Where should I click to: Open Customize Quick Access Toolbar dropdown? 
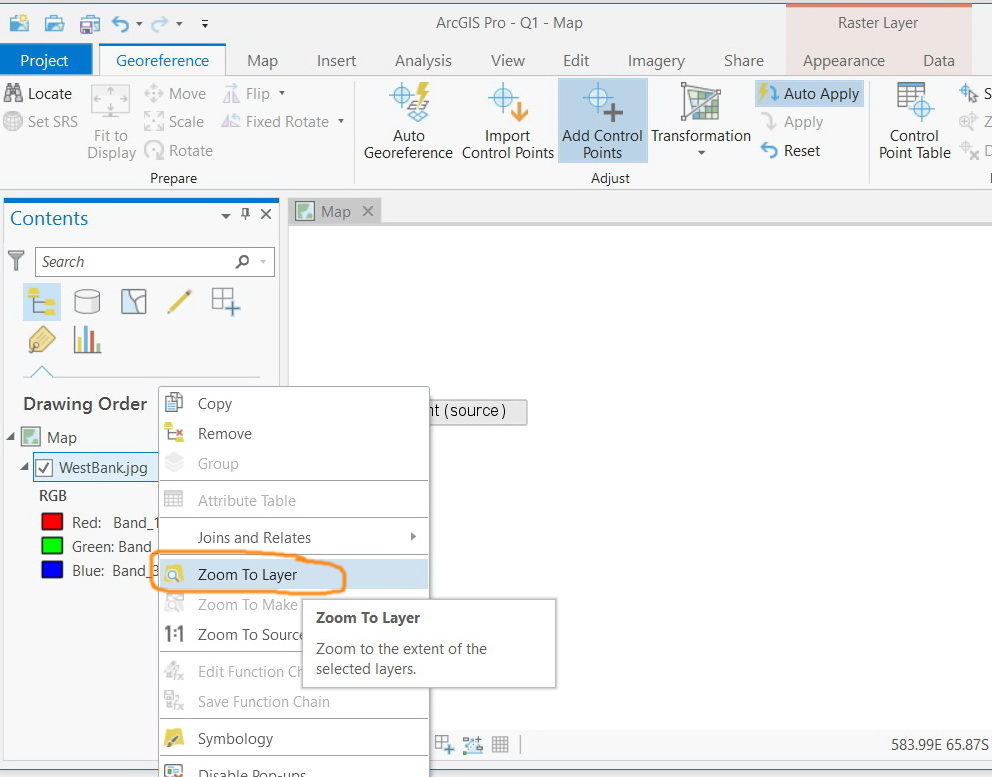(x=204, y=24)
